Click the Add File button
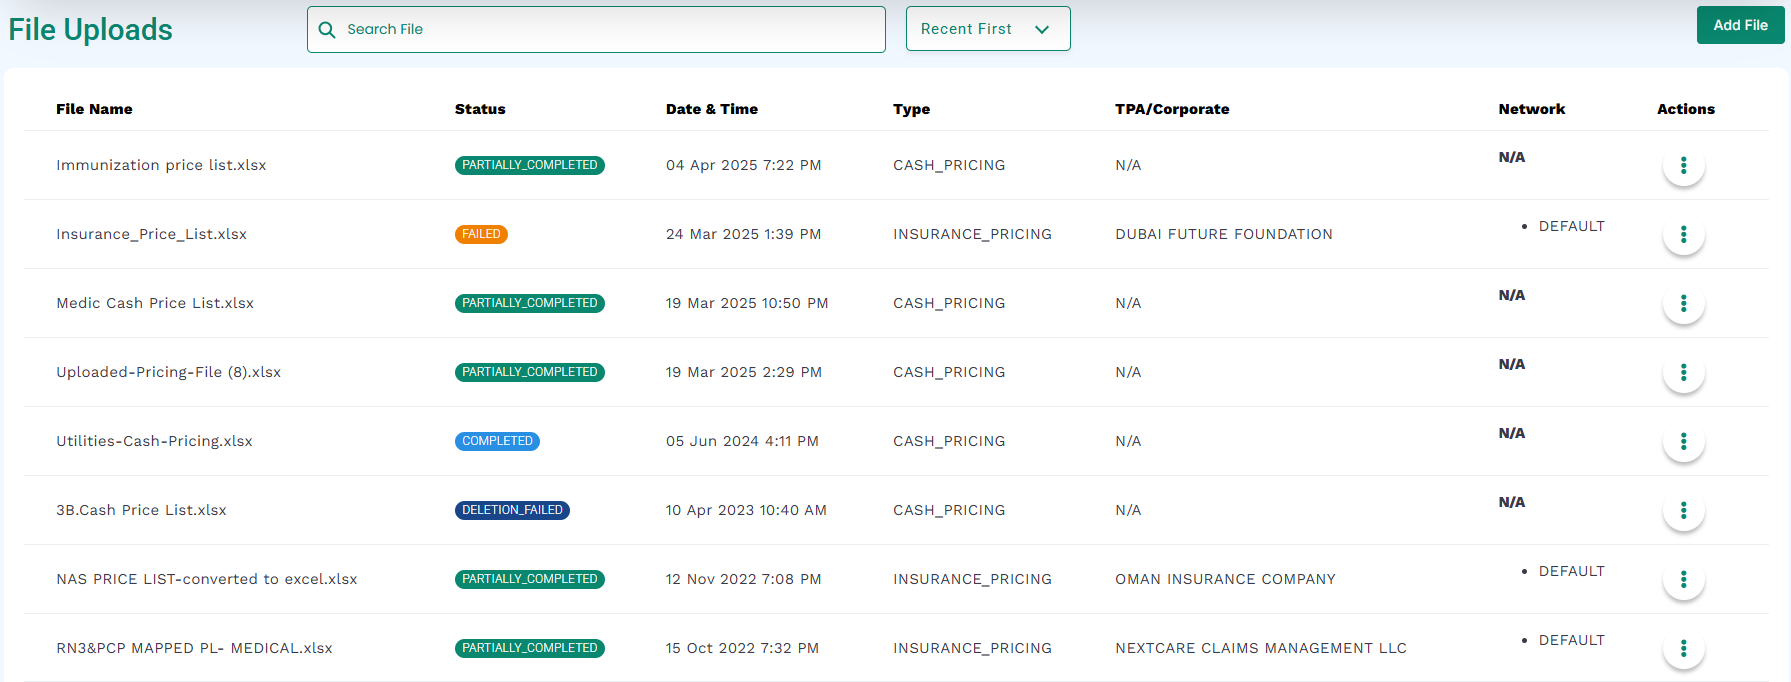The width and height of the screenshot is (1791, 682). pyautogui.click(x=1740, y=25)
